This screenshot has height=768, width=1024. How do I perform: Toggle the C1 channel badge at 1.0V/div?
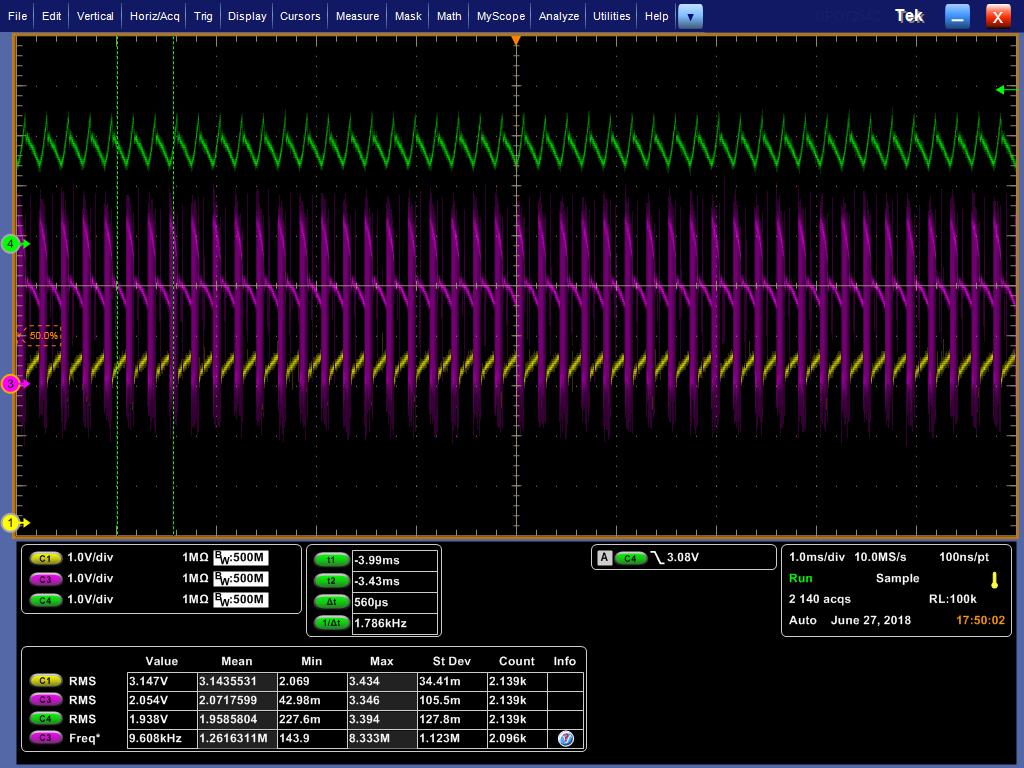pyautogui.click(x=45, y=558)
